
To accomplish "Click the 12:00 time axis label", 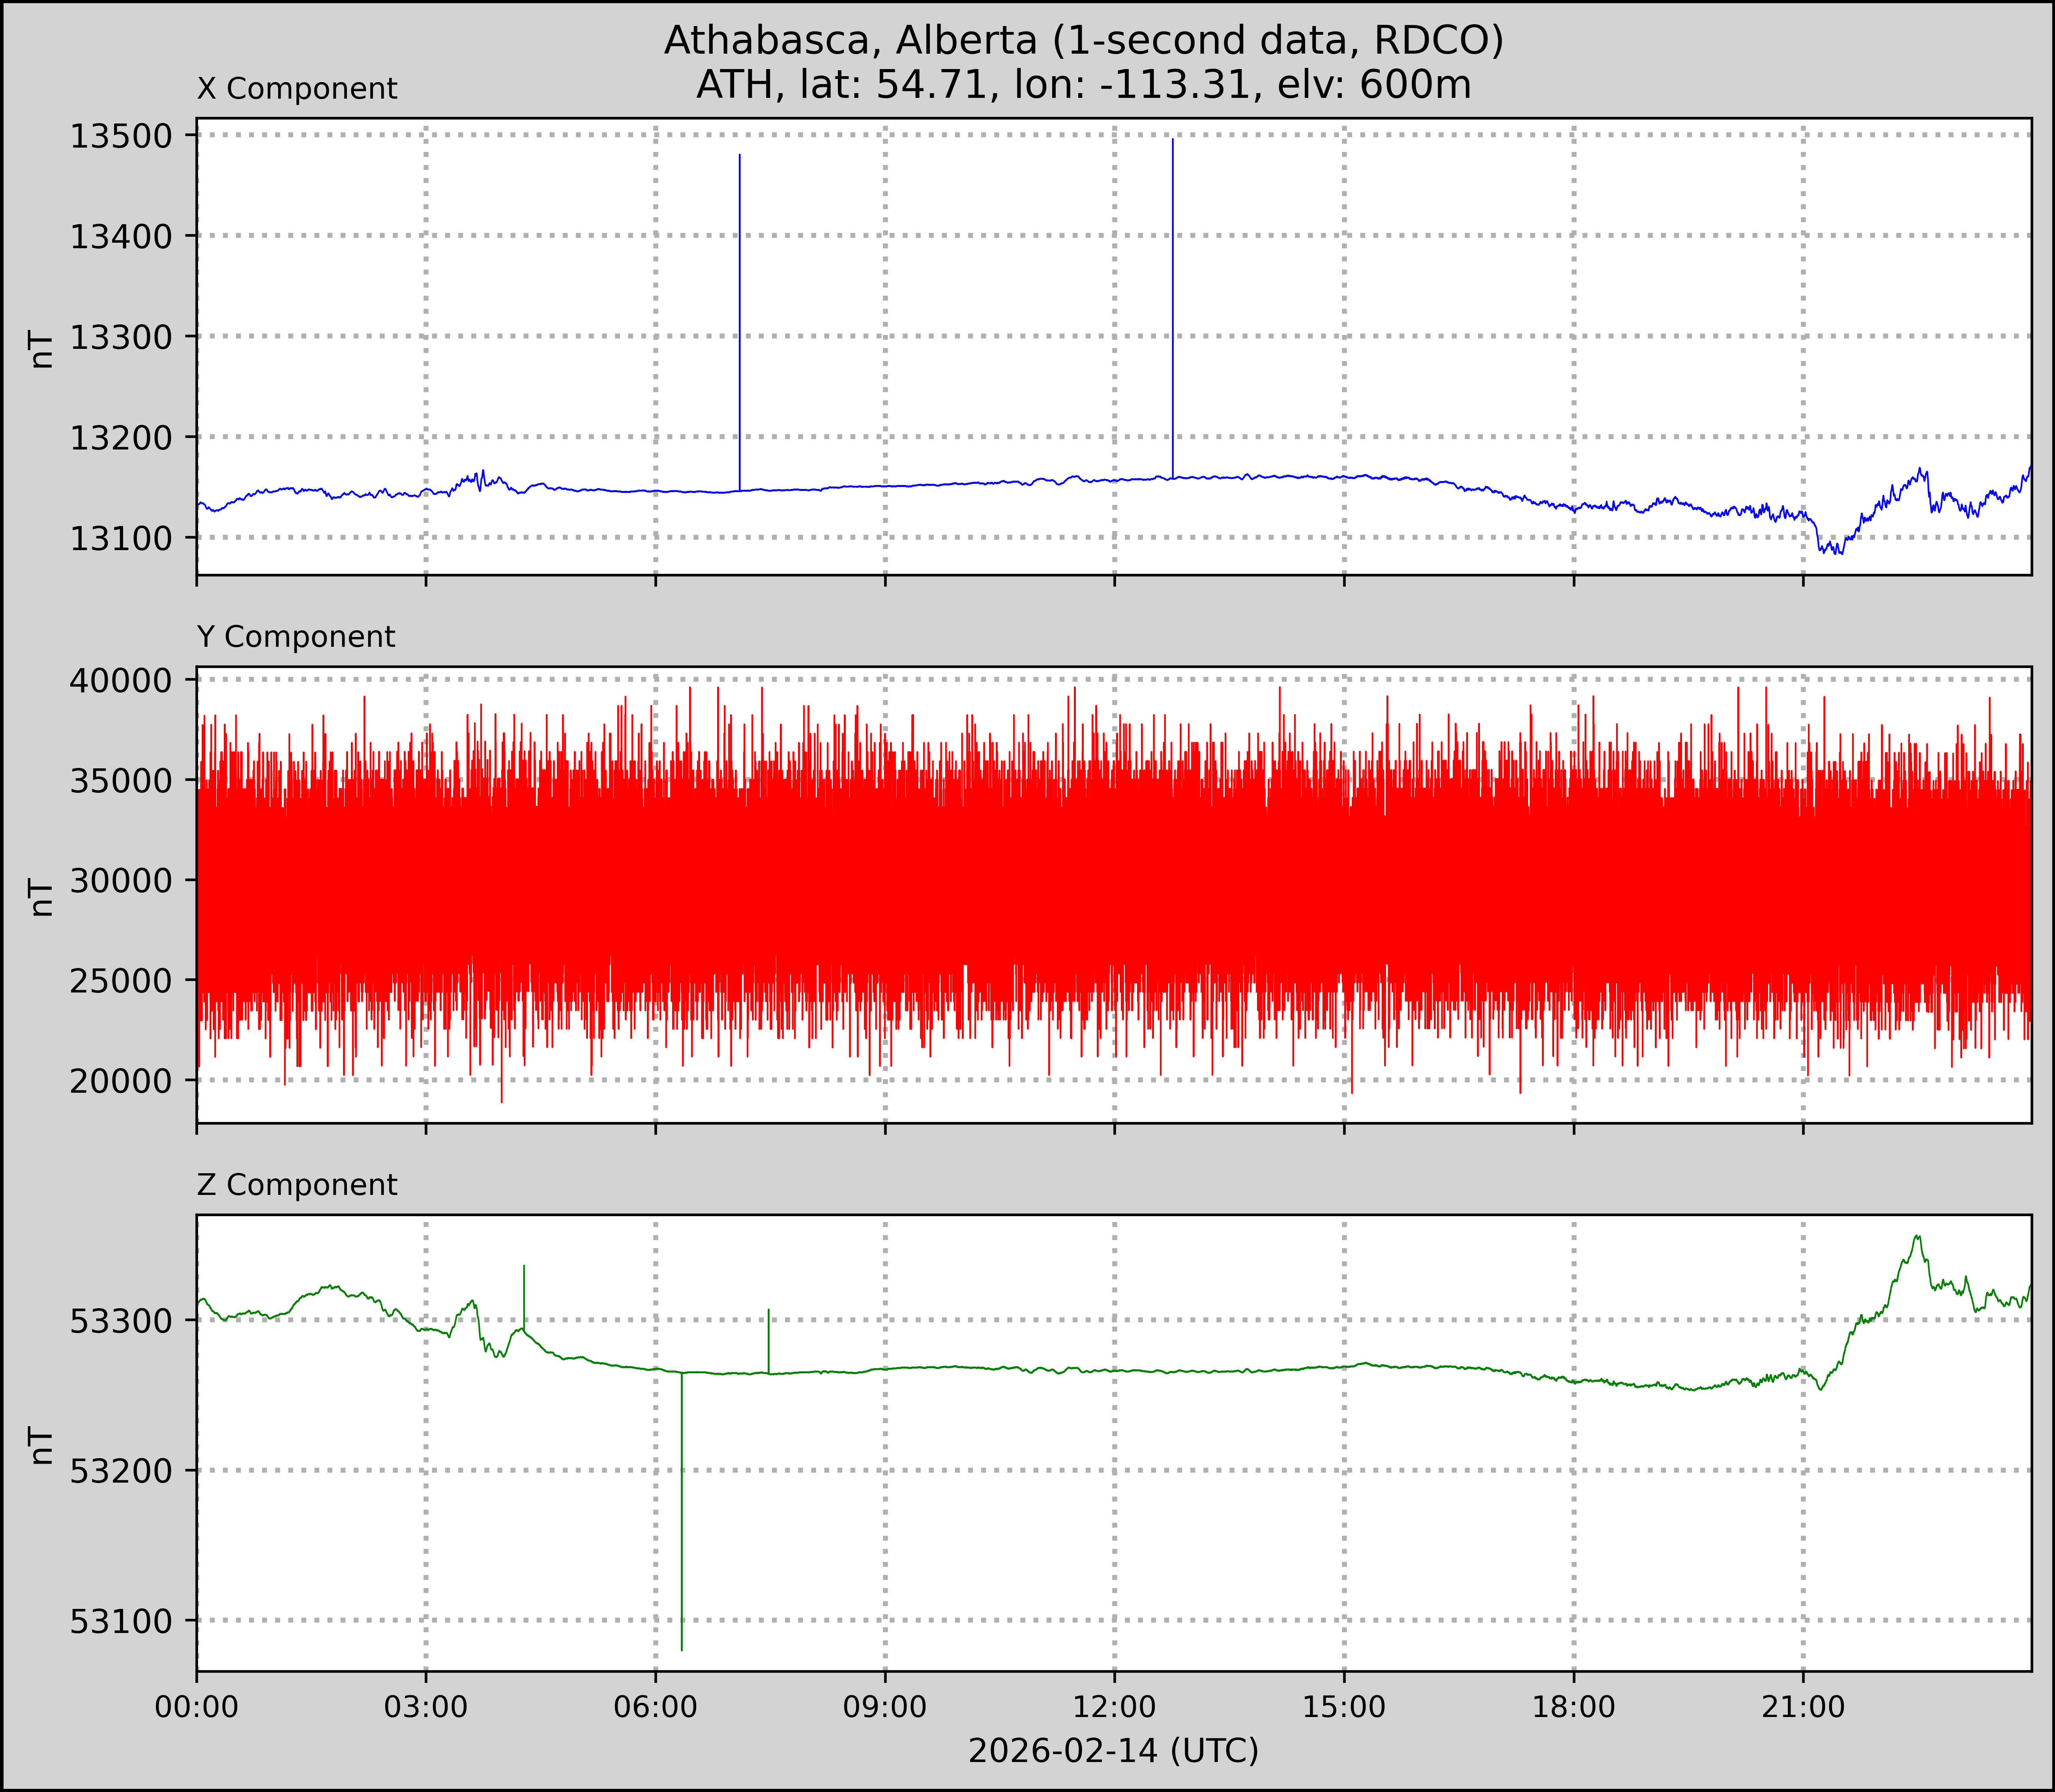I will (1114, 1707).
